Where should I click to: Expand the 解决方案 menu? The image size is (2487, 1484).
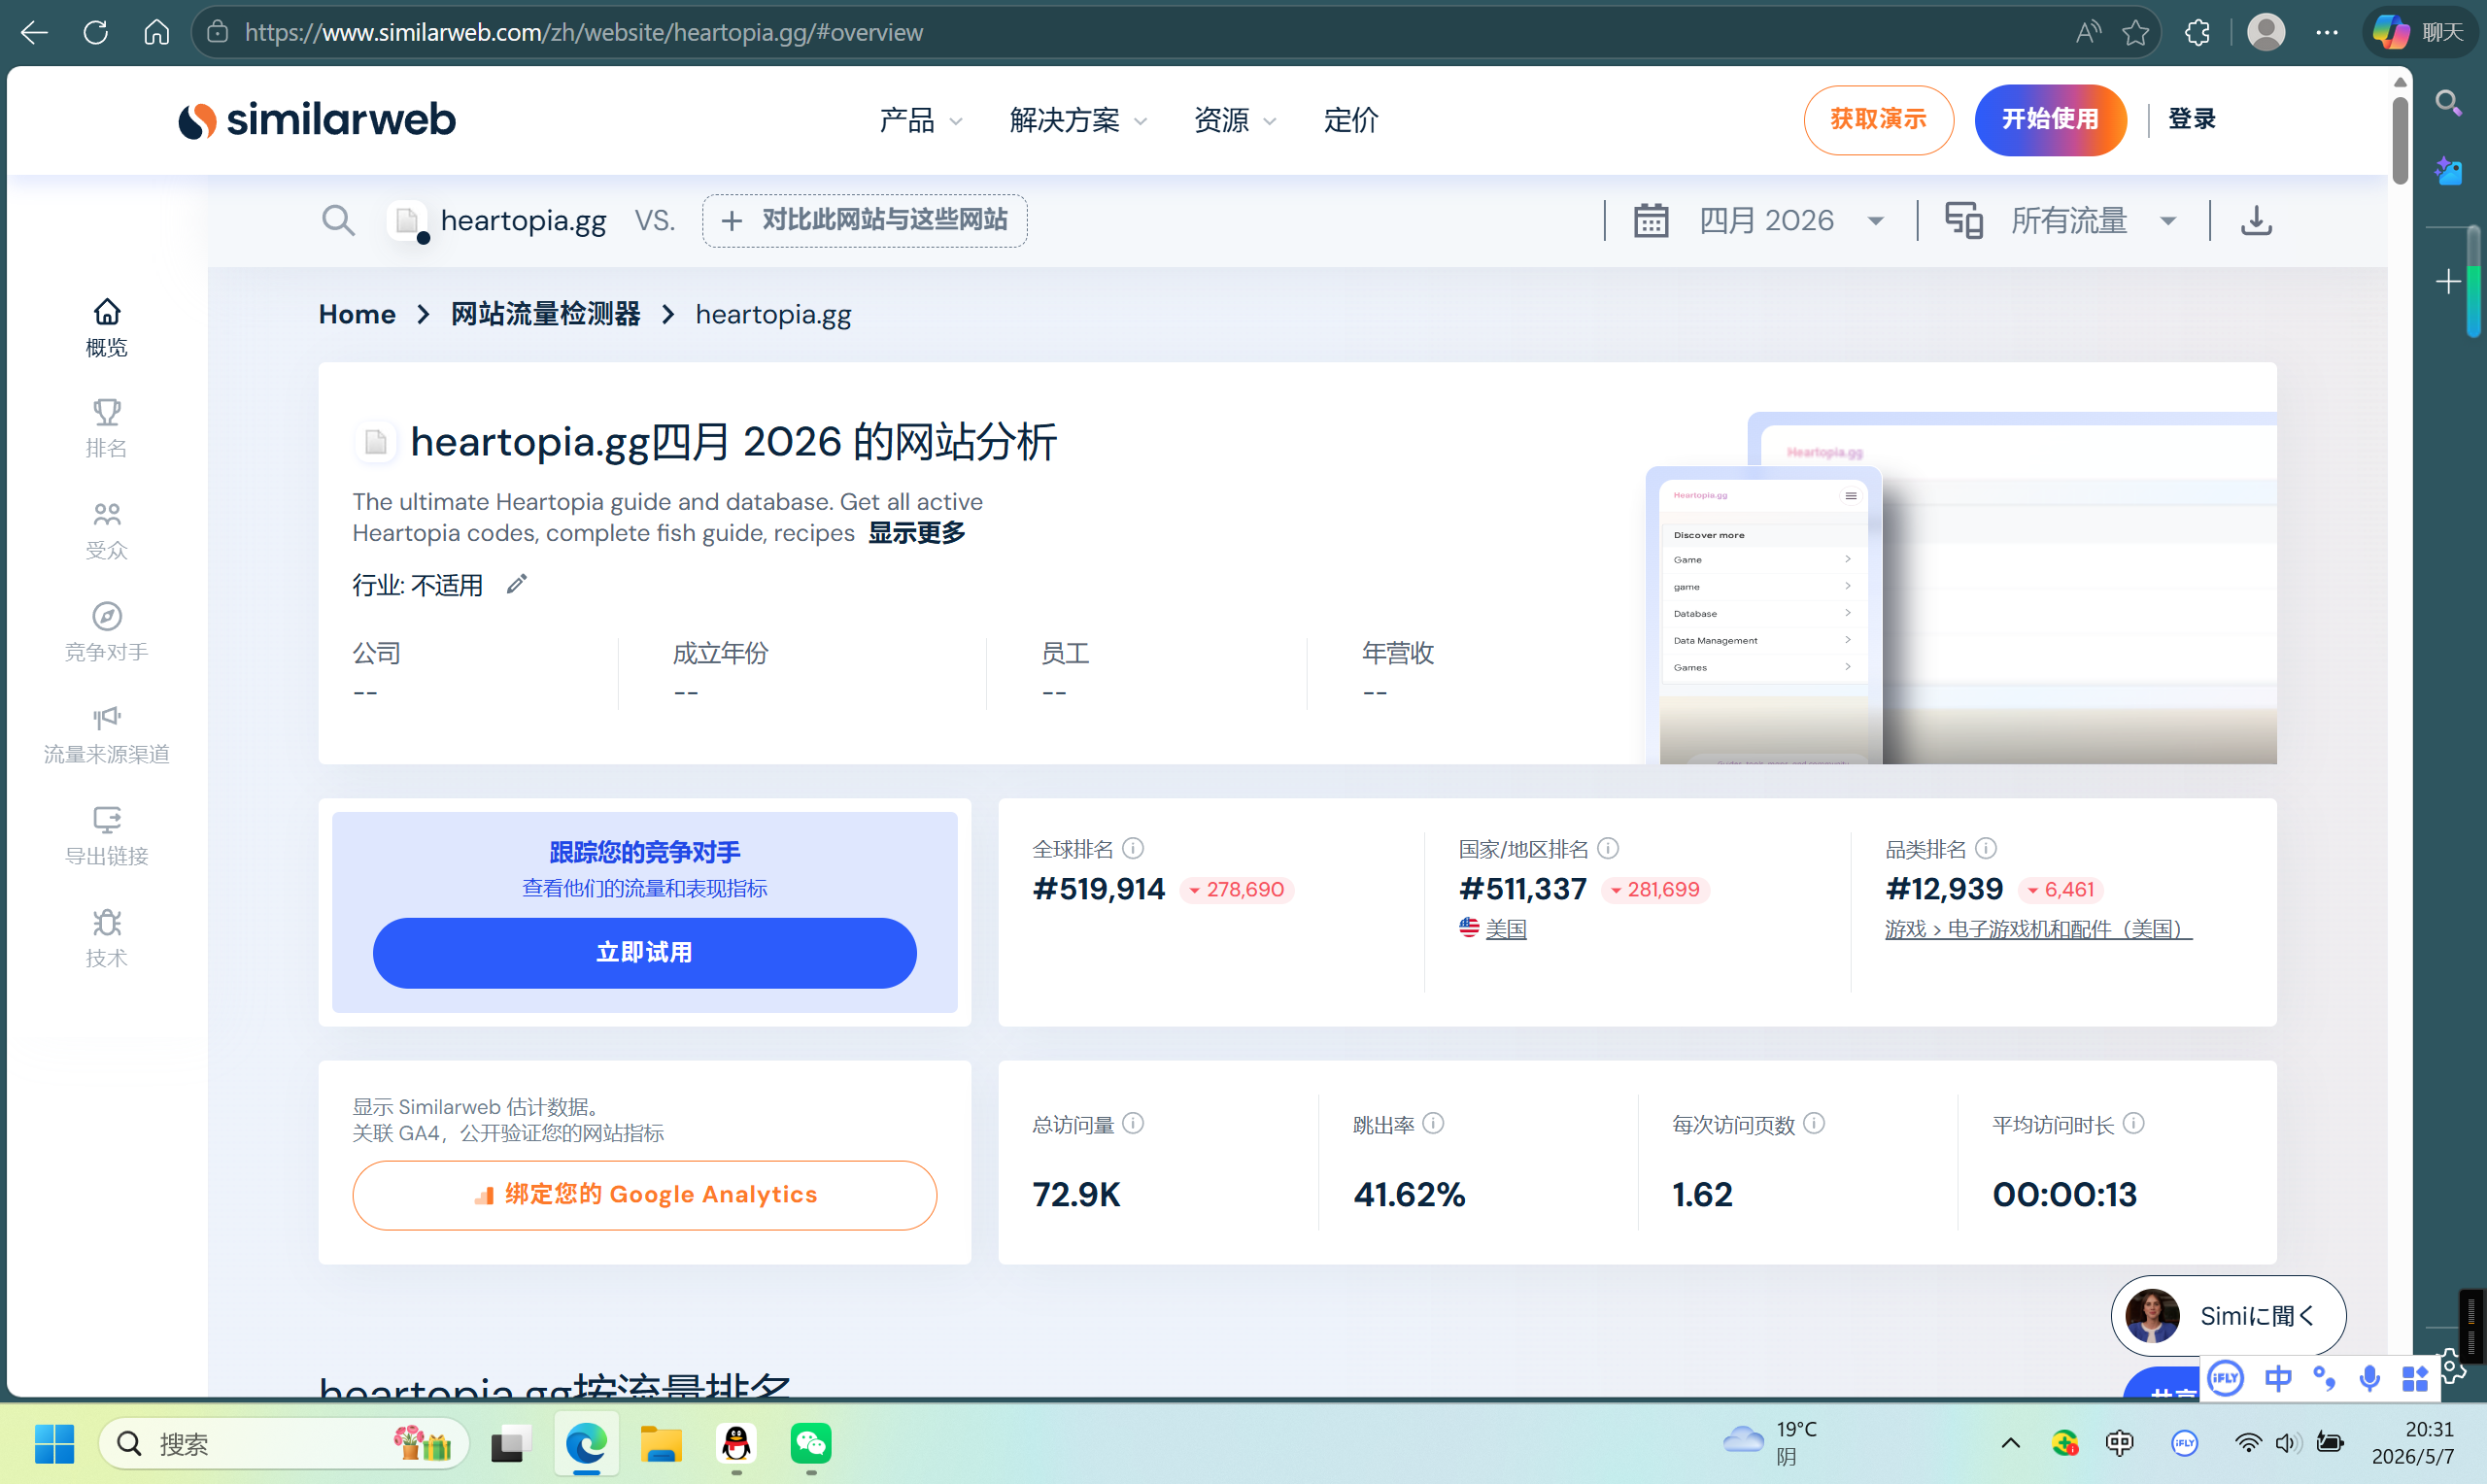point(1078,120)
